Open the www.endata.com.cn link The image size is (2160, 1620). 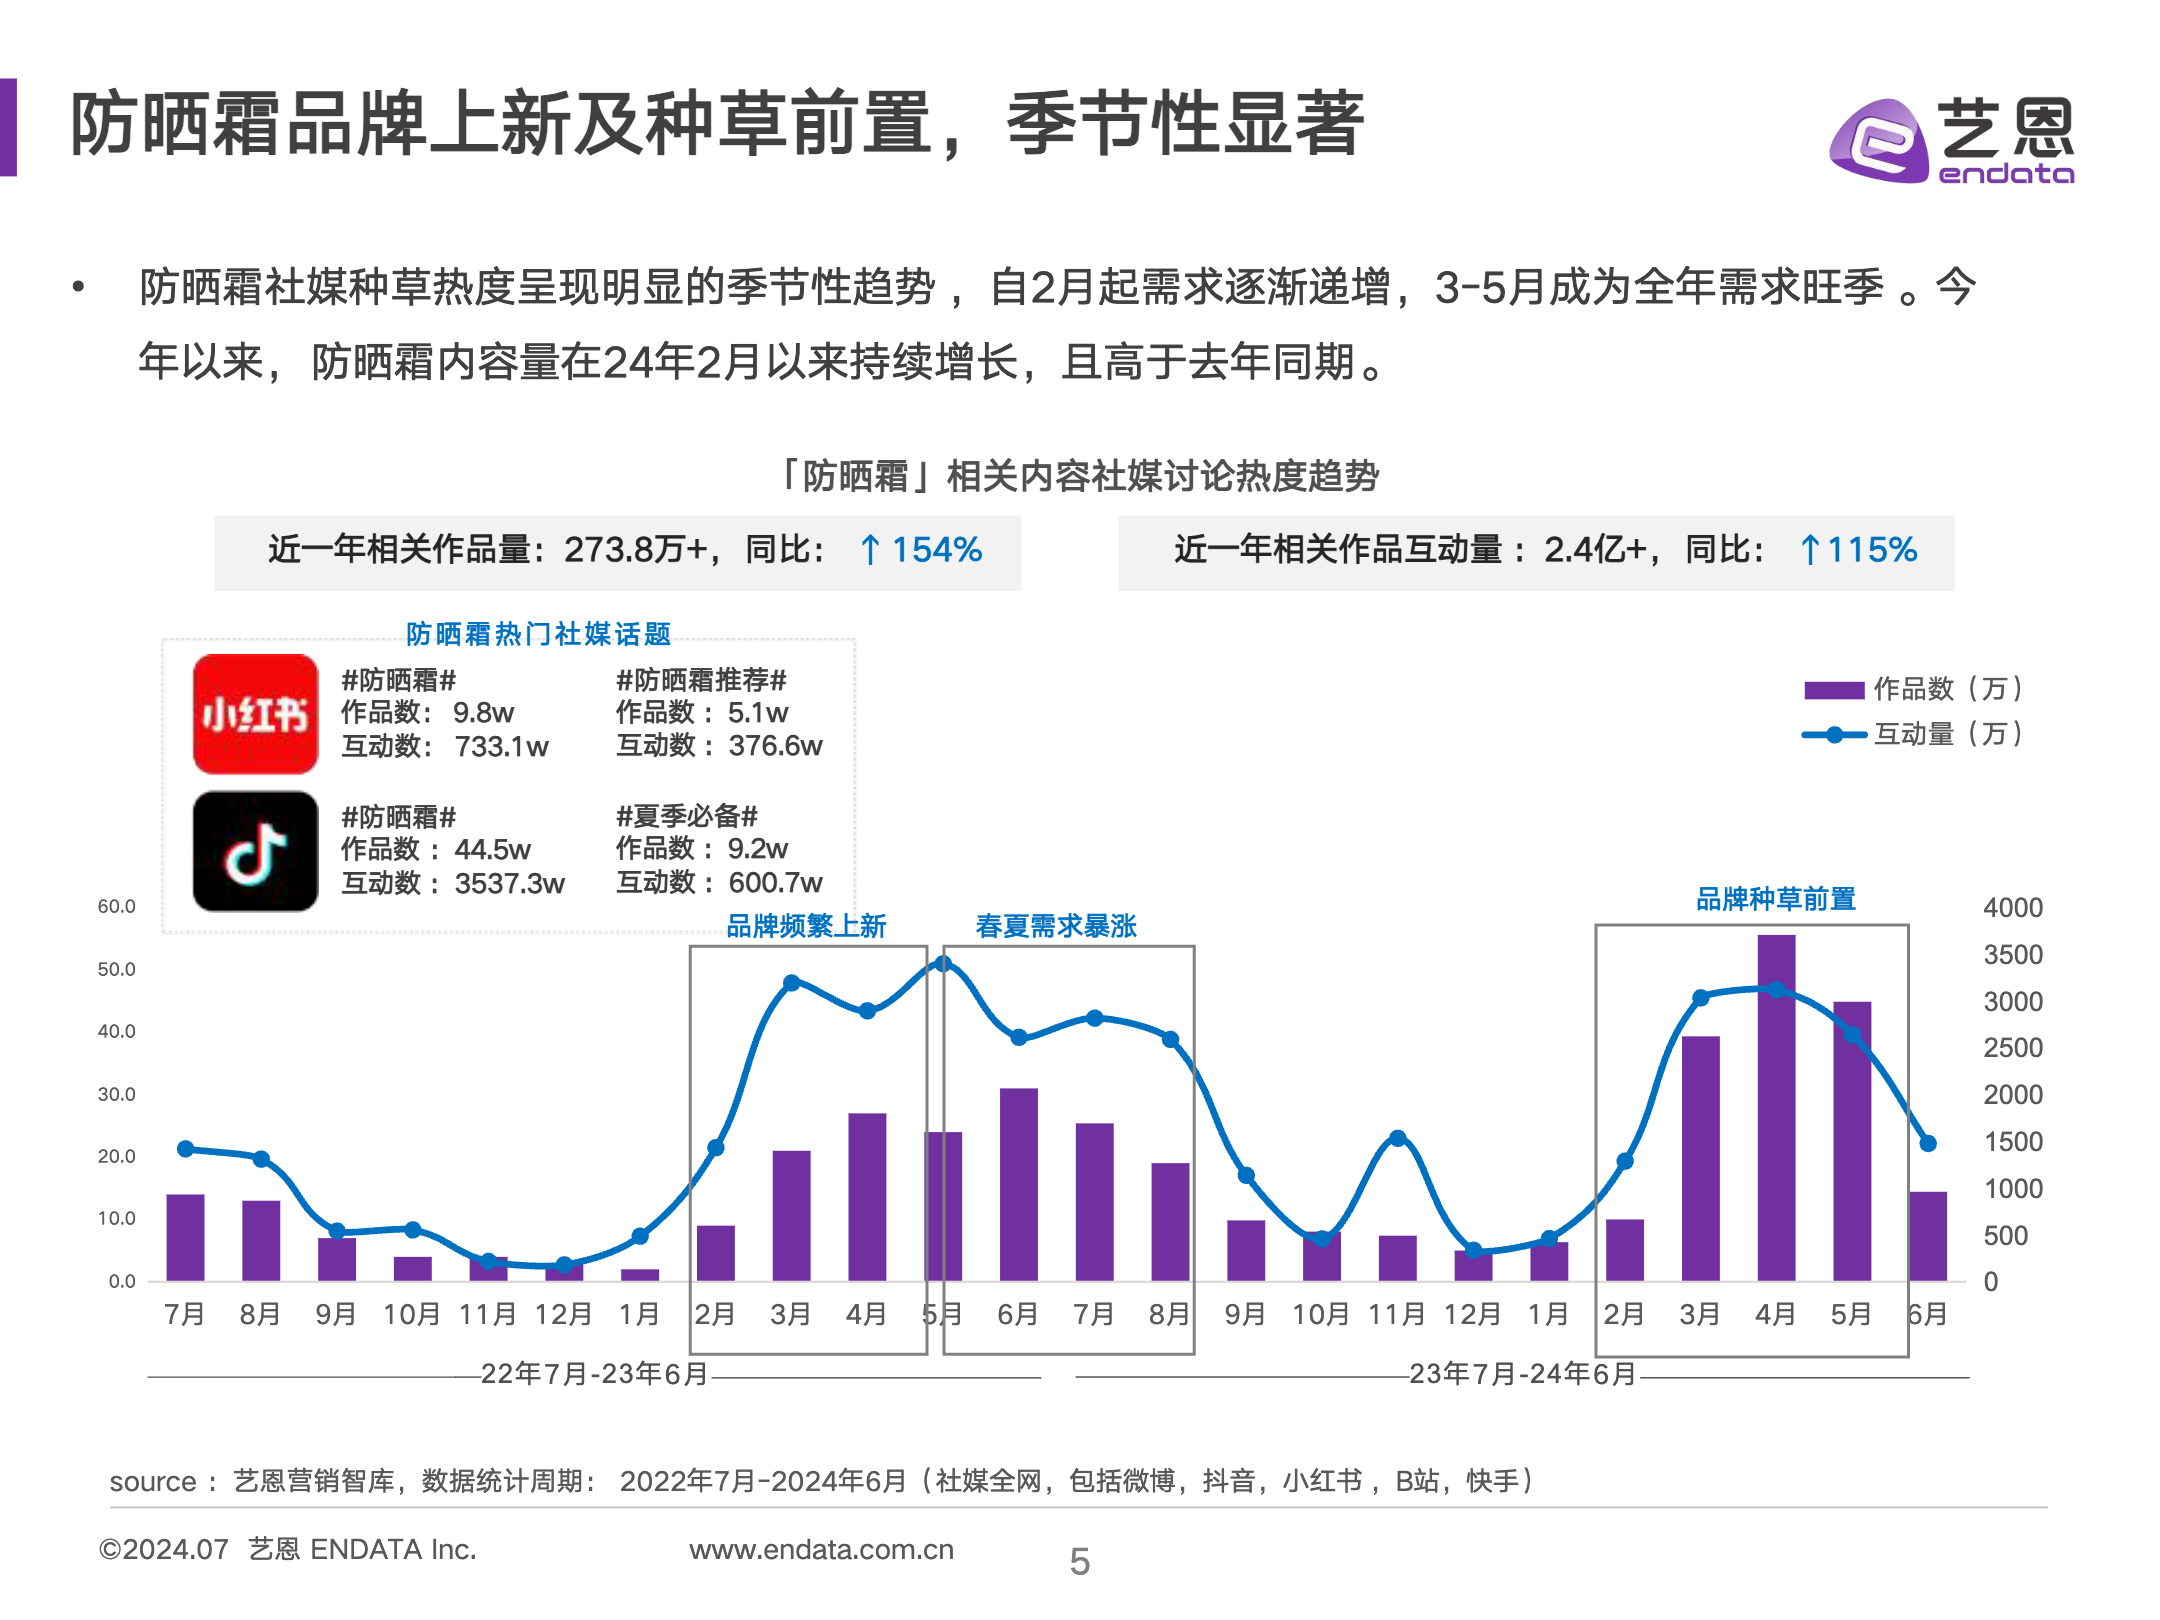pos(821,1549)
